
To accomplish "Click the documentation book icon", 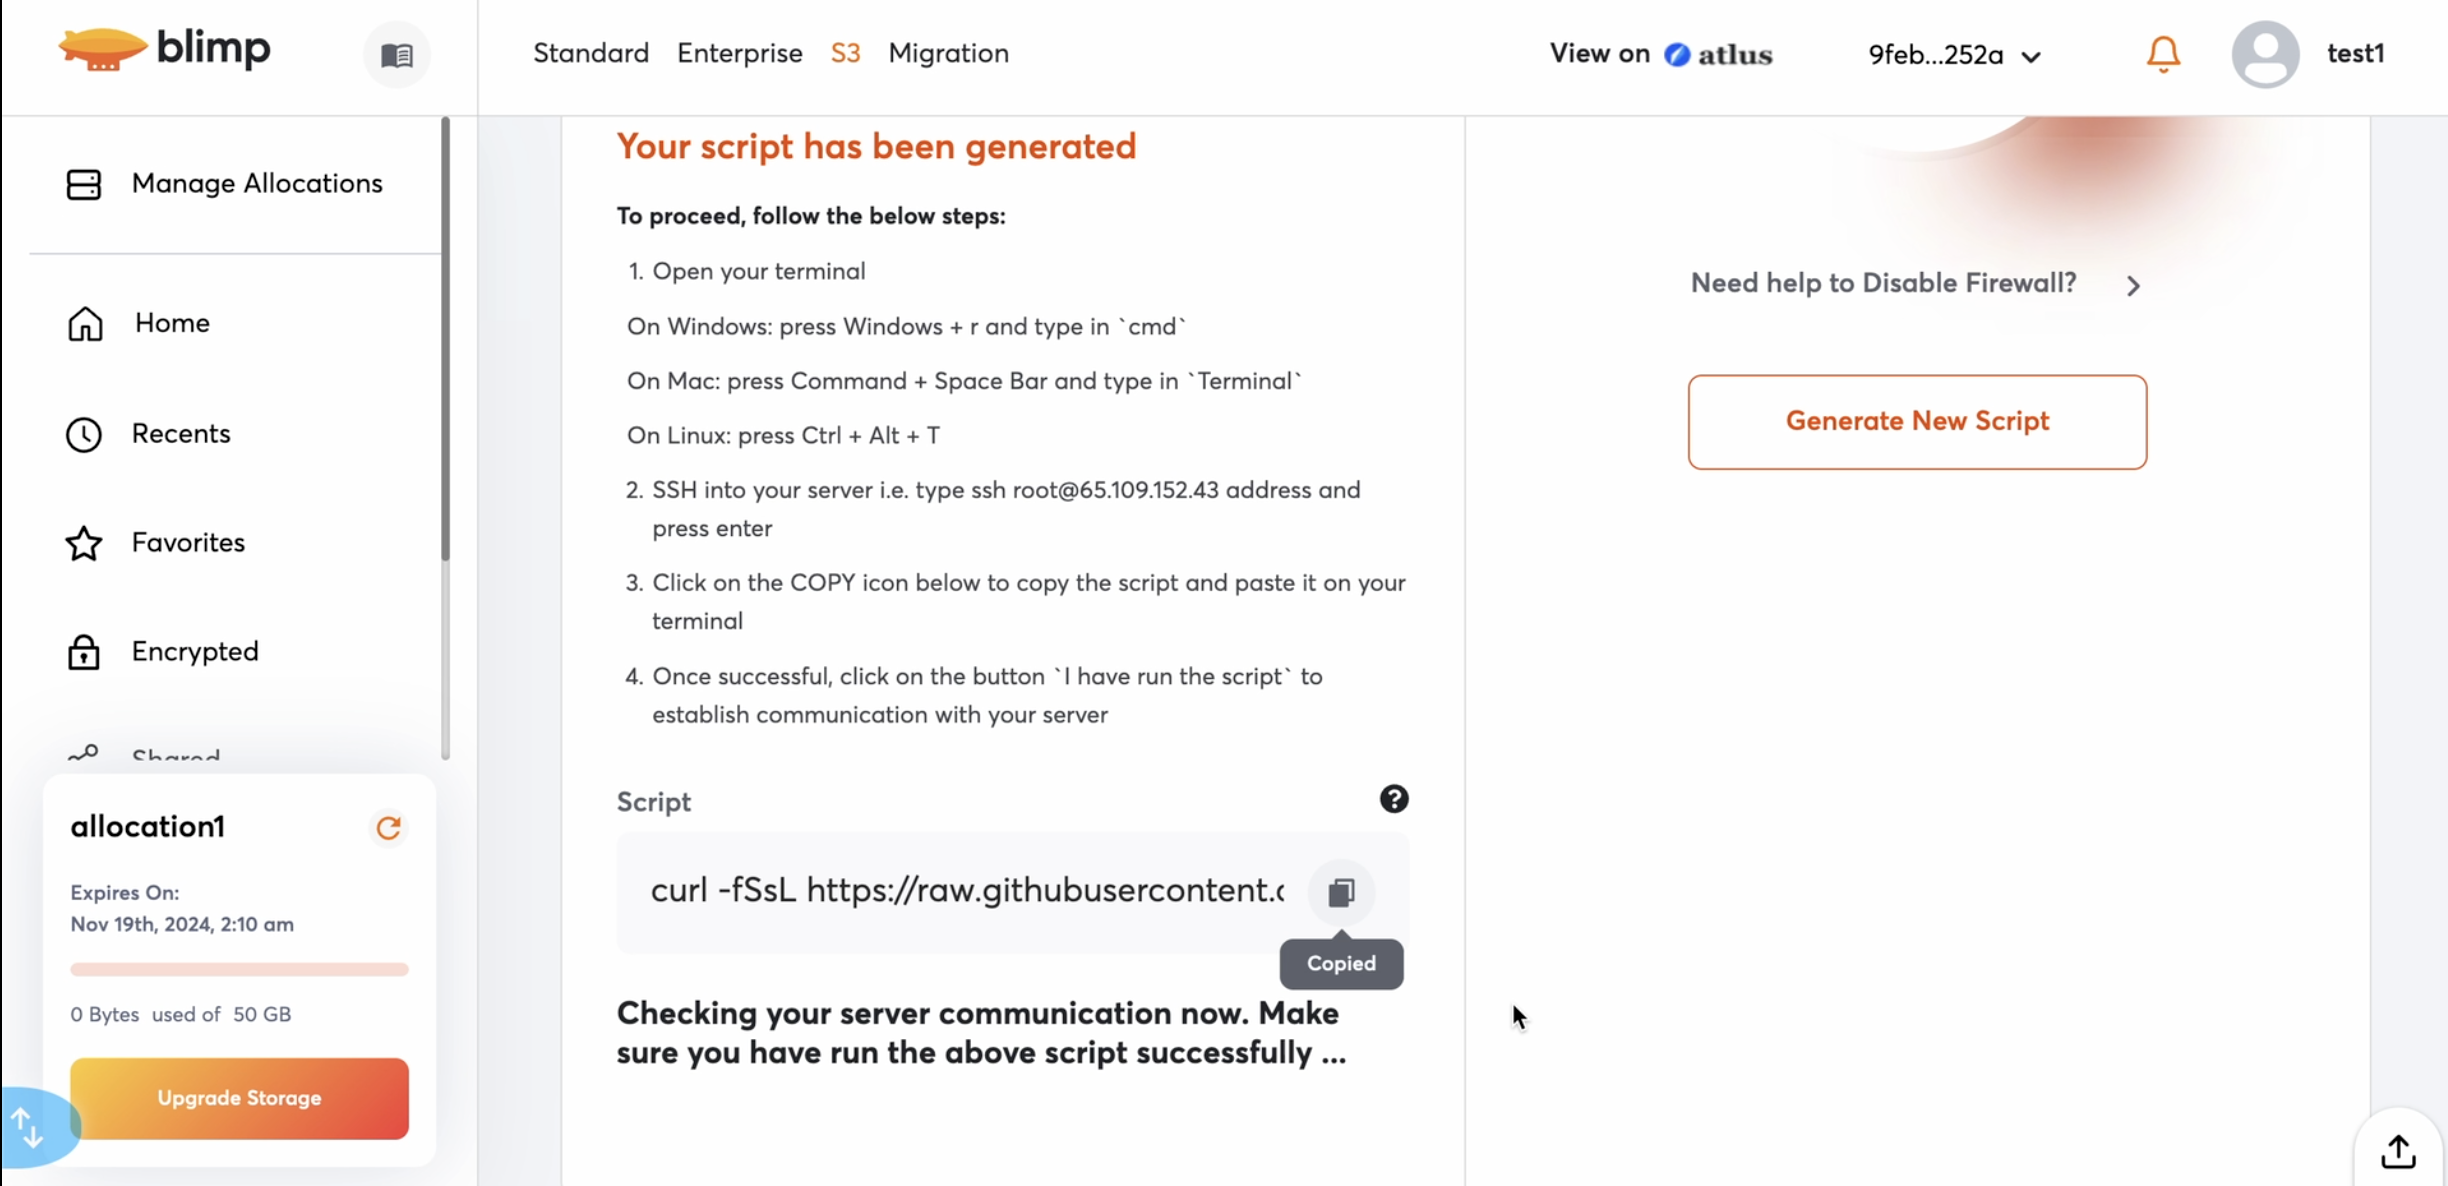I will click(397, 55).
